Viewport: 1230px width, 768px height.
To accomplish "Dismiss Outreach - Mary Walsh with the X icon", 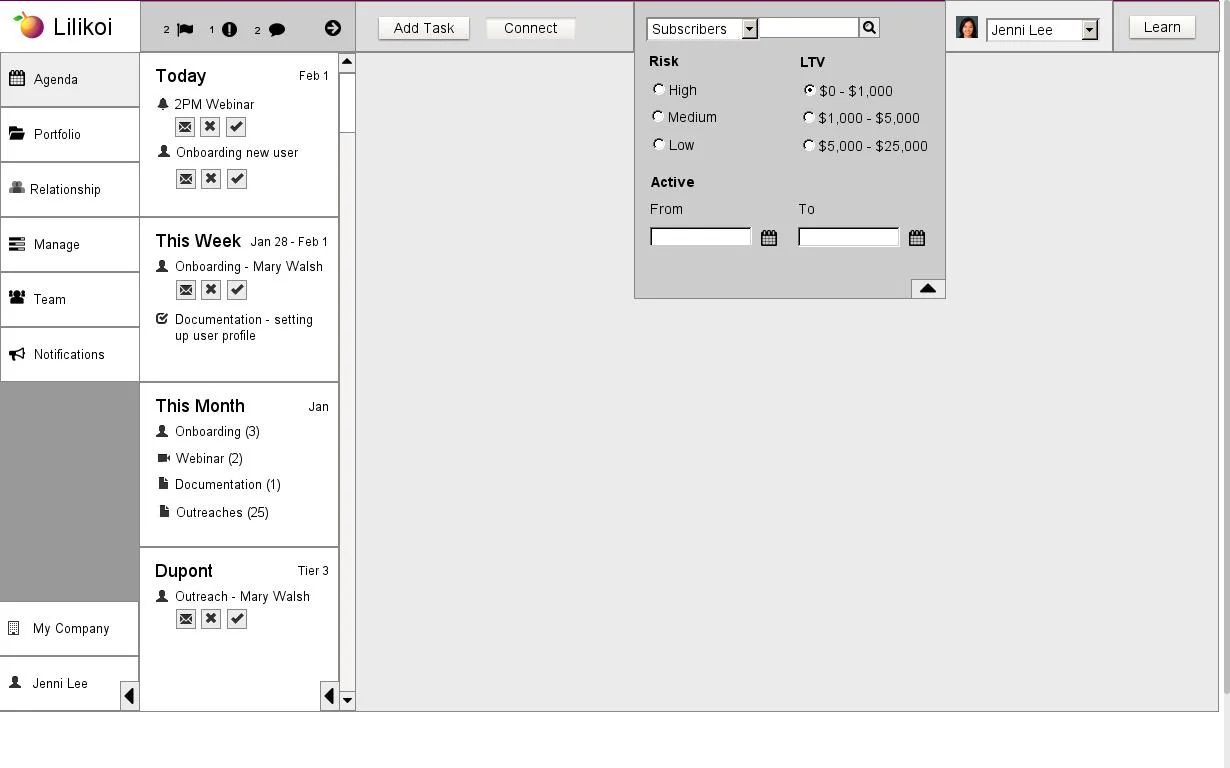I will pos(211,618).
